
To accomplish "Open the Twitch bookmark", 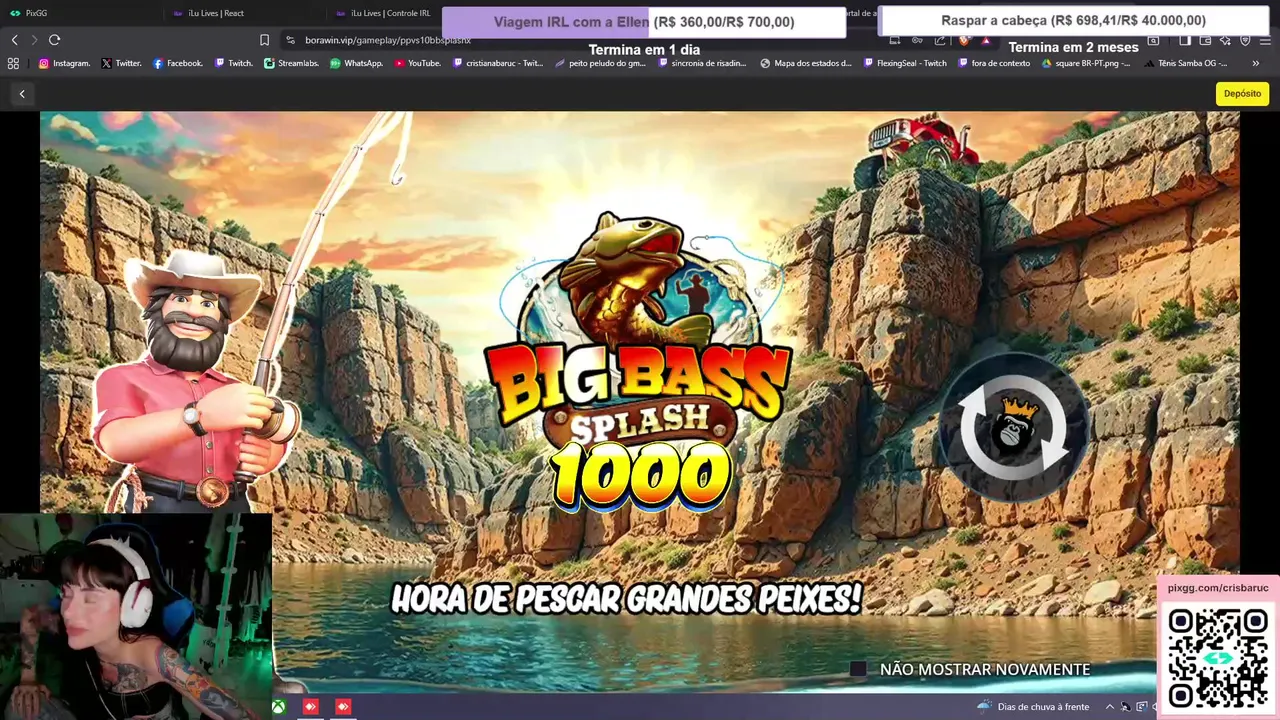I will point(233,63).
